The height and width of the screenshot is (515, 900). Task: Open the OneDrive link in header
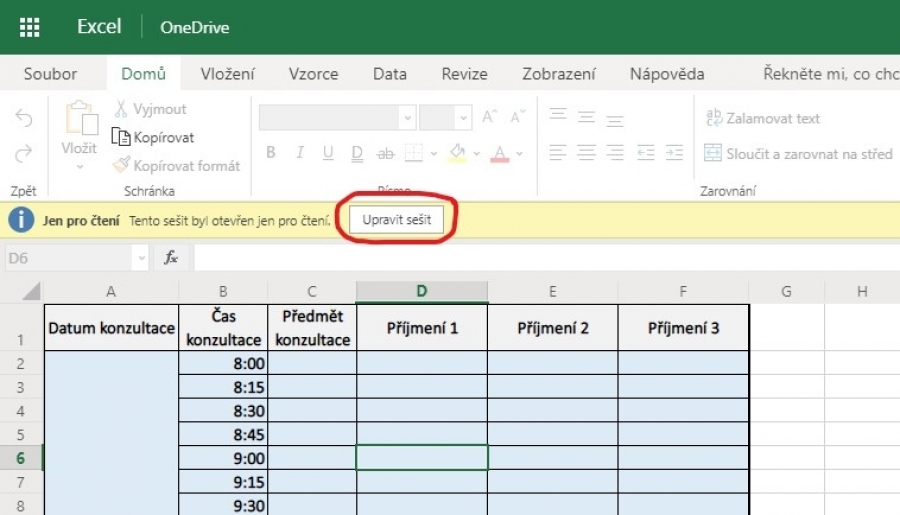194,27
